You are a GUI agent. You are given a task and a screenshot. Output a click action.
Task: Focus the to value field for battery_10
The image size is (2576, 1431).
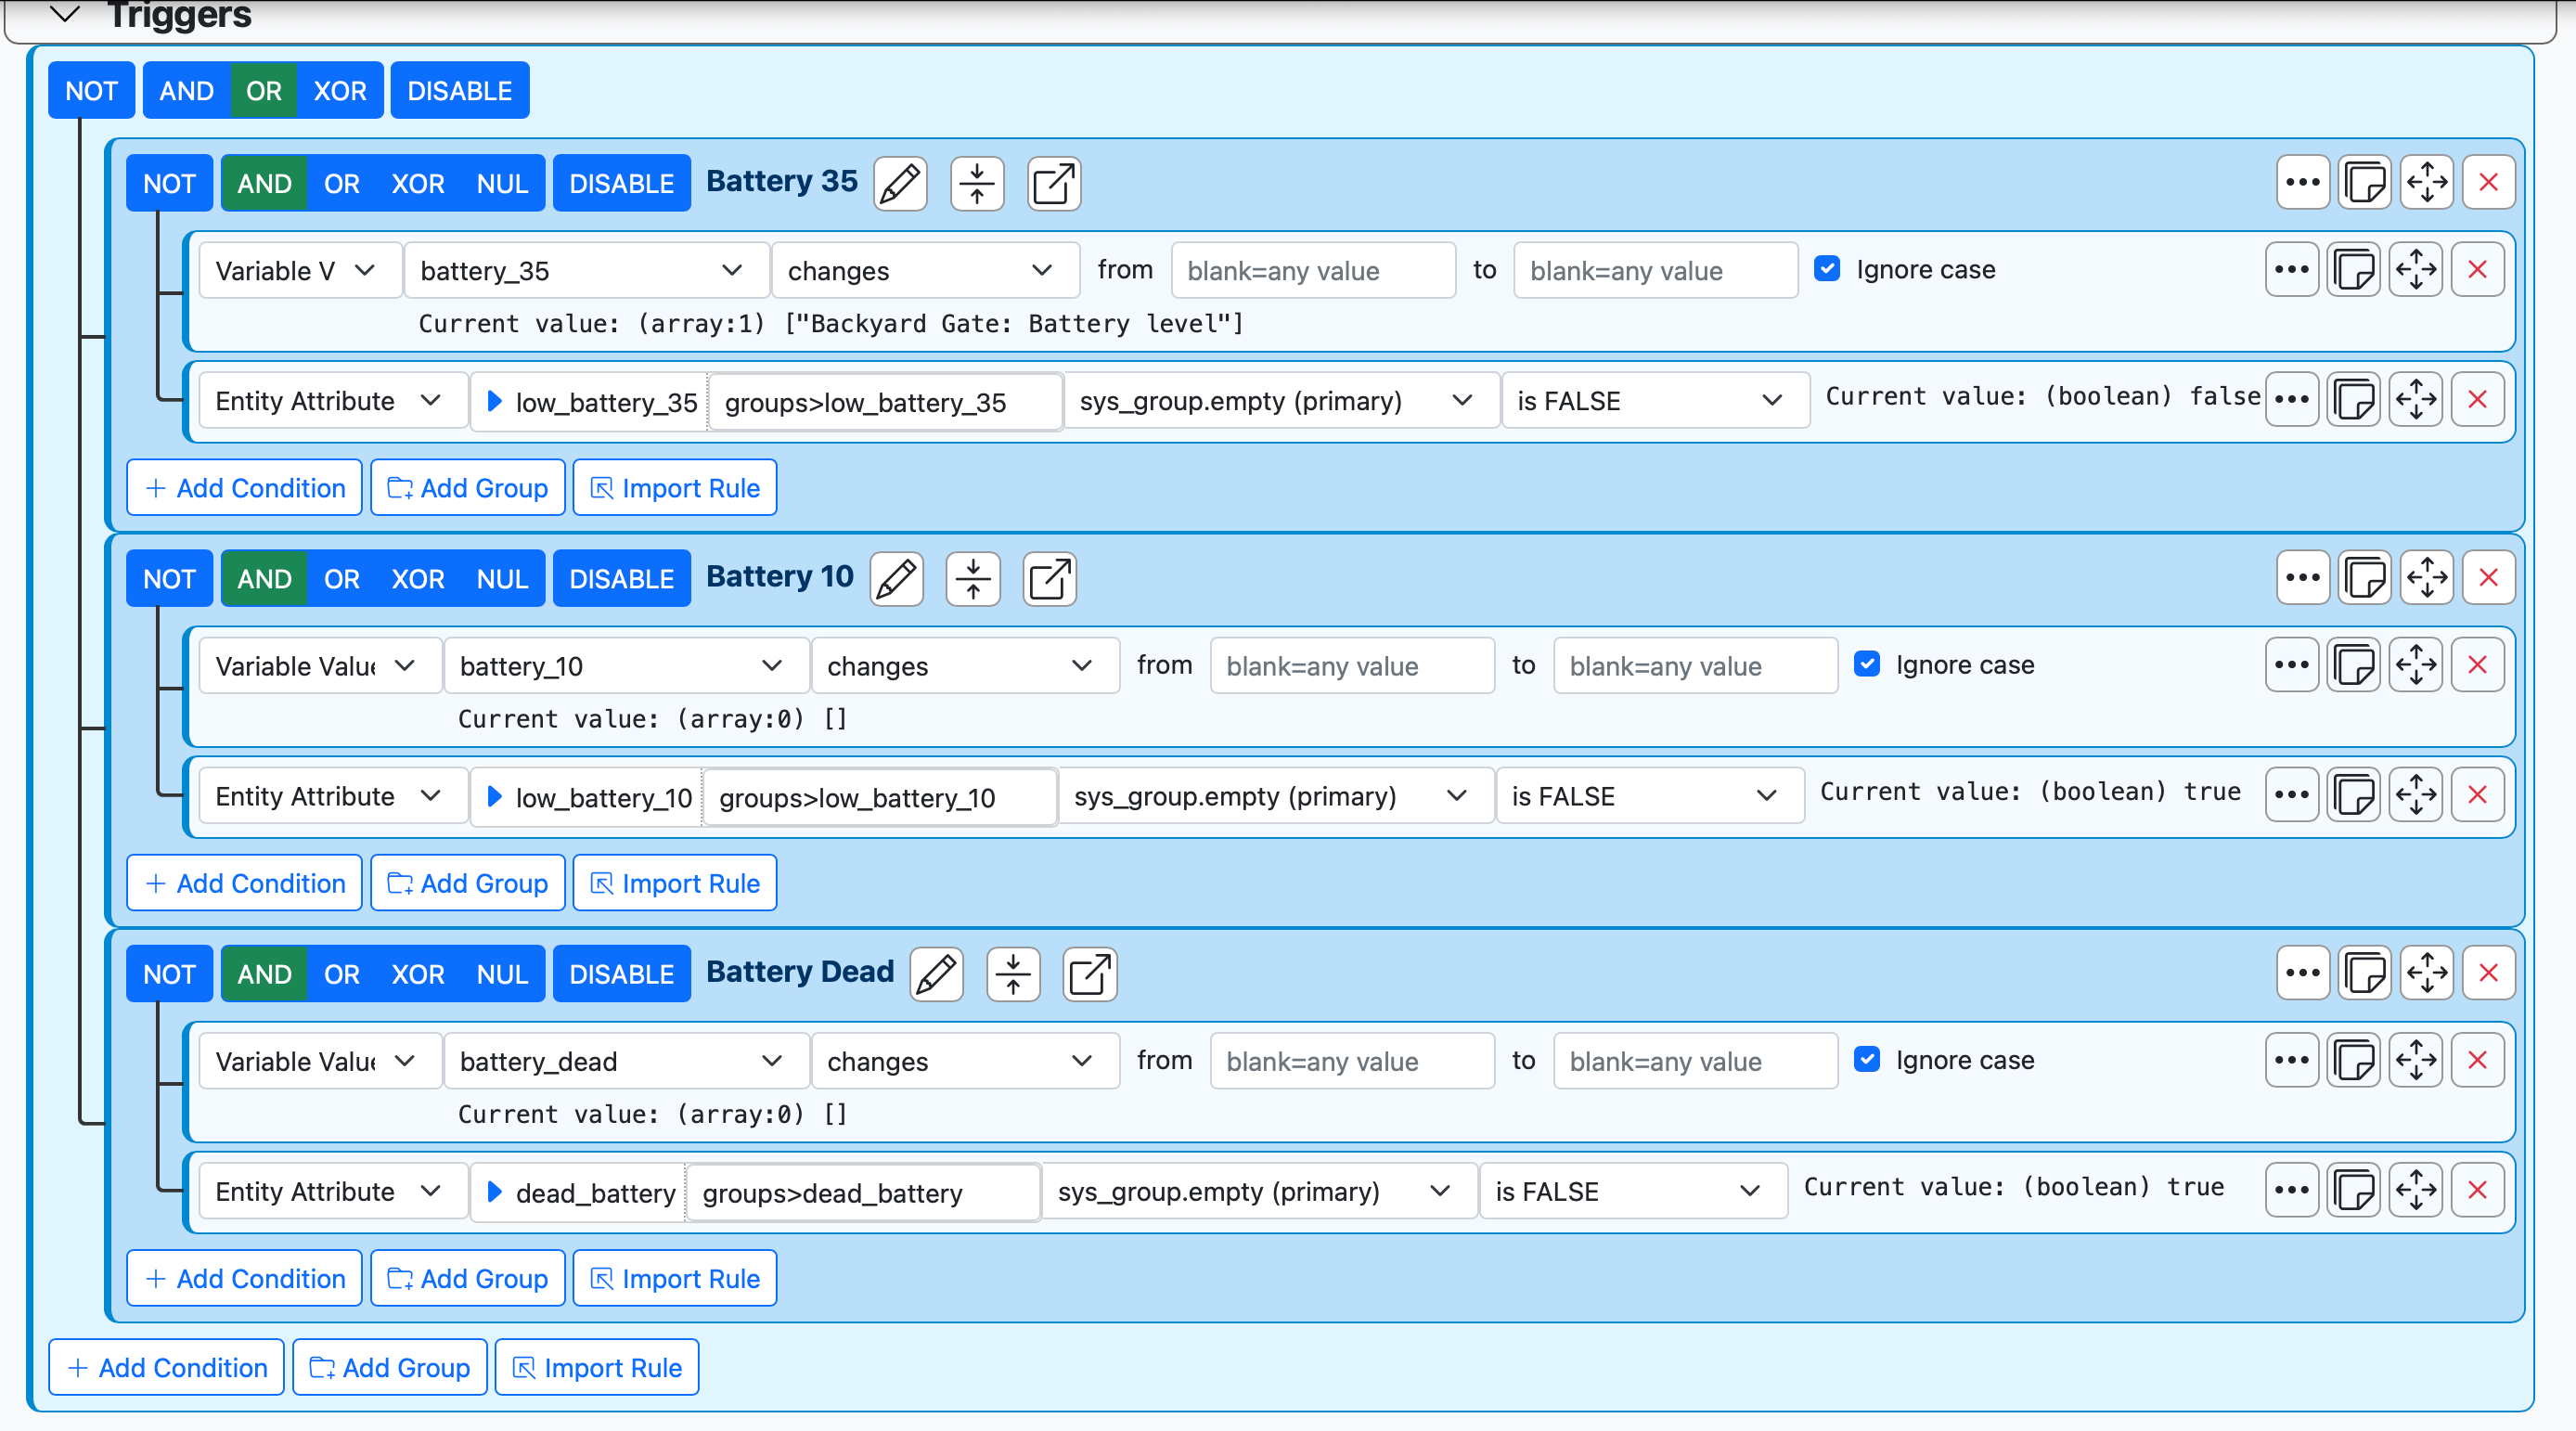[1695, 665]
